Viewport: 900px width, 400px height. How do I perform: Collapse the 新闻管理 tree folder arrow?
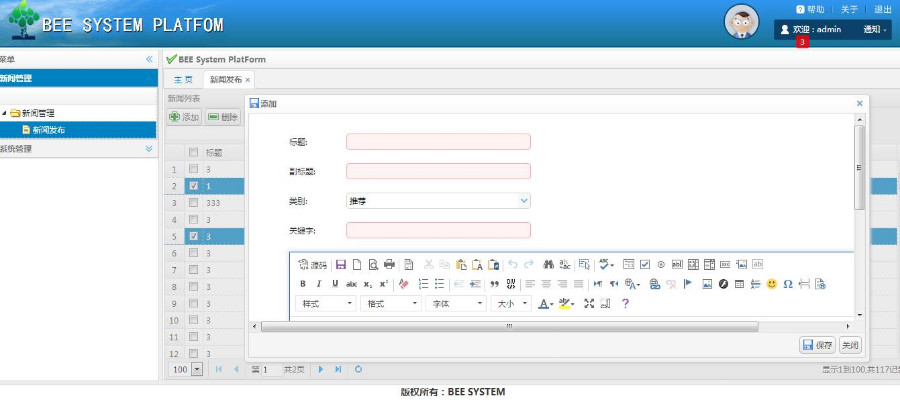(x=5, y=114)
